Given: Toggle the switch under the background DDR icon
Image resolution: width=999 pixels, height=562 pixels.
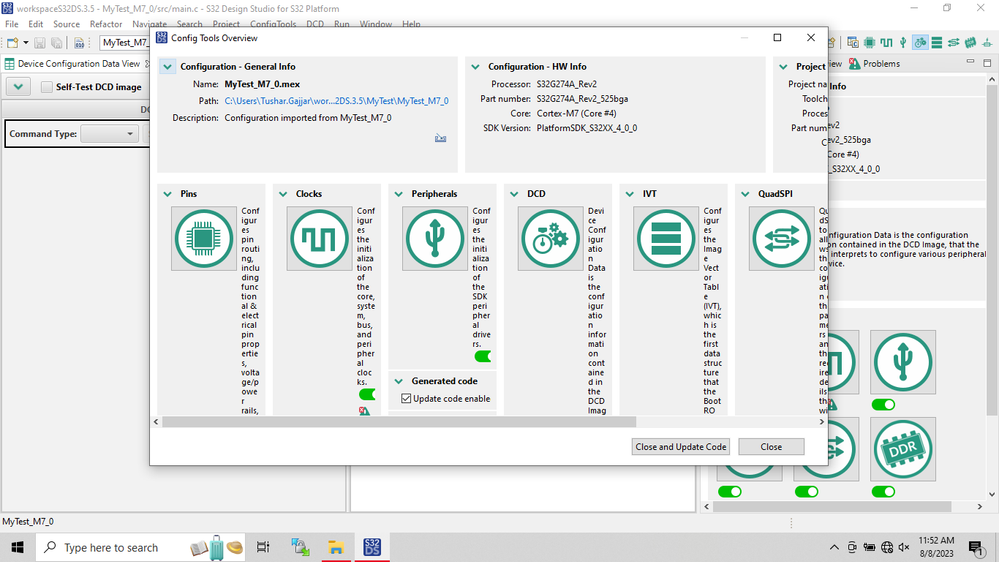Looking at the screenshot, I should (883, 491).
